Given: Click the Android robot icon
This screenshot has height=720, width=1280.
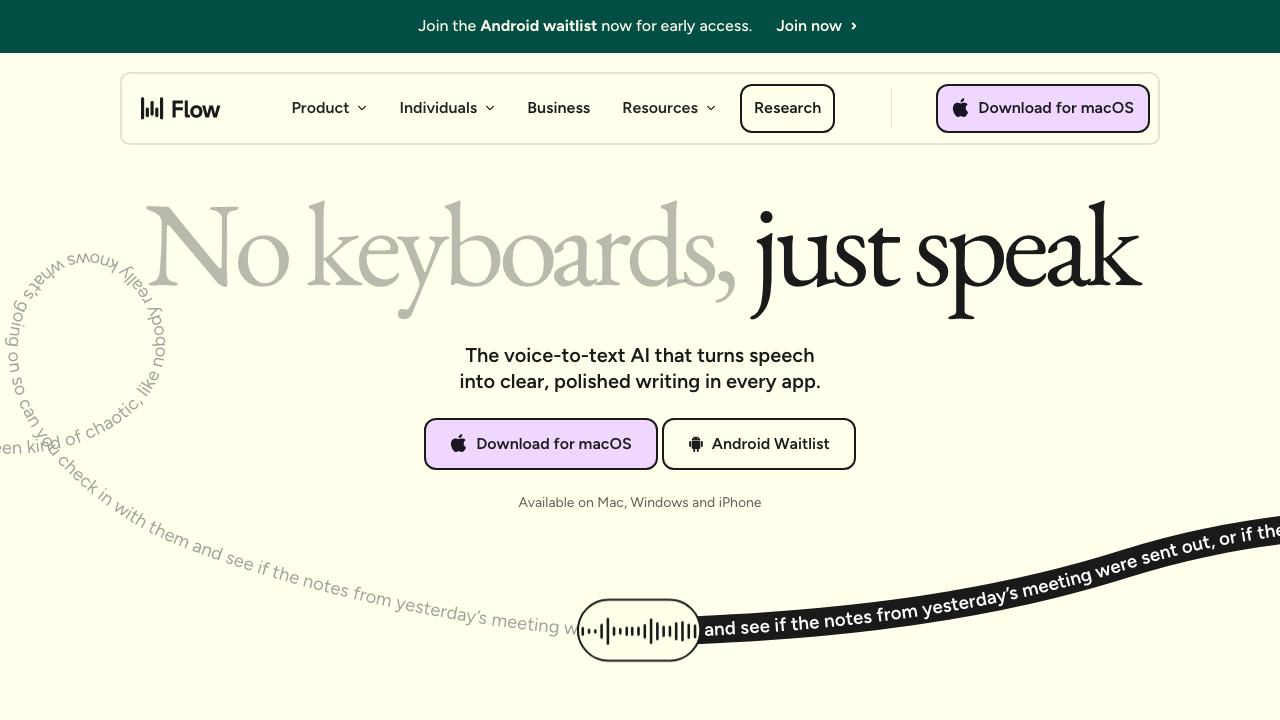Looking at the screenshot, I should pyautogui.click(x=696, y=444).
